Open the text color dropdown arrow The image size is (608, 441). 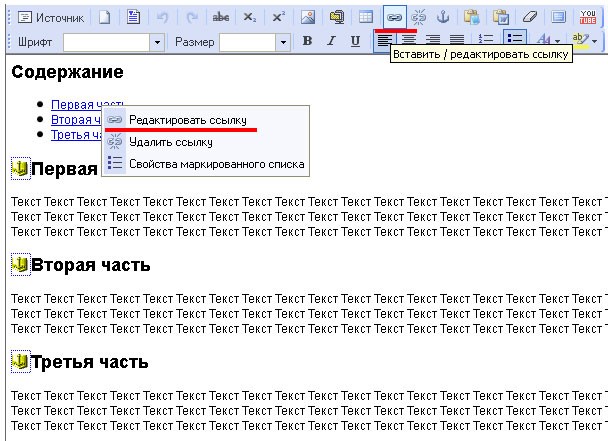pos(558,41)
